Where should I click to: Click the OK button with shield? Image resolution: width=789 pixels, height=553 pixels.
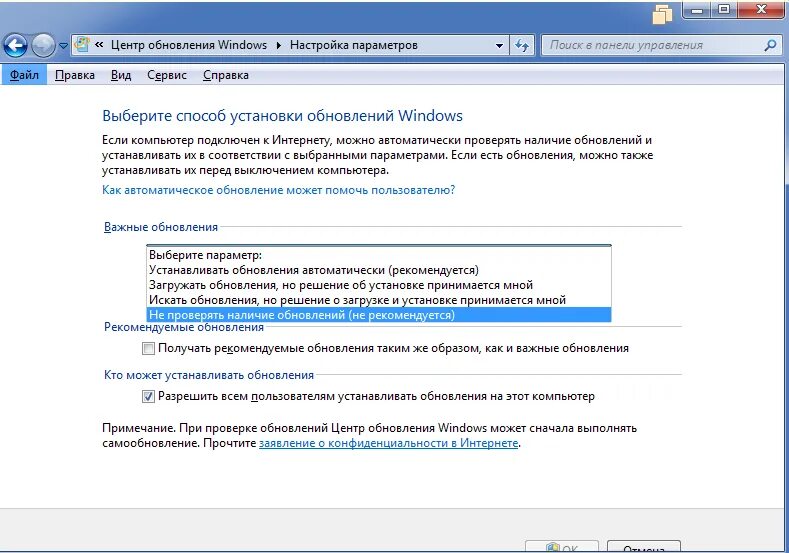[562, 547]
